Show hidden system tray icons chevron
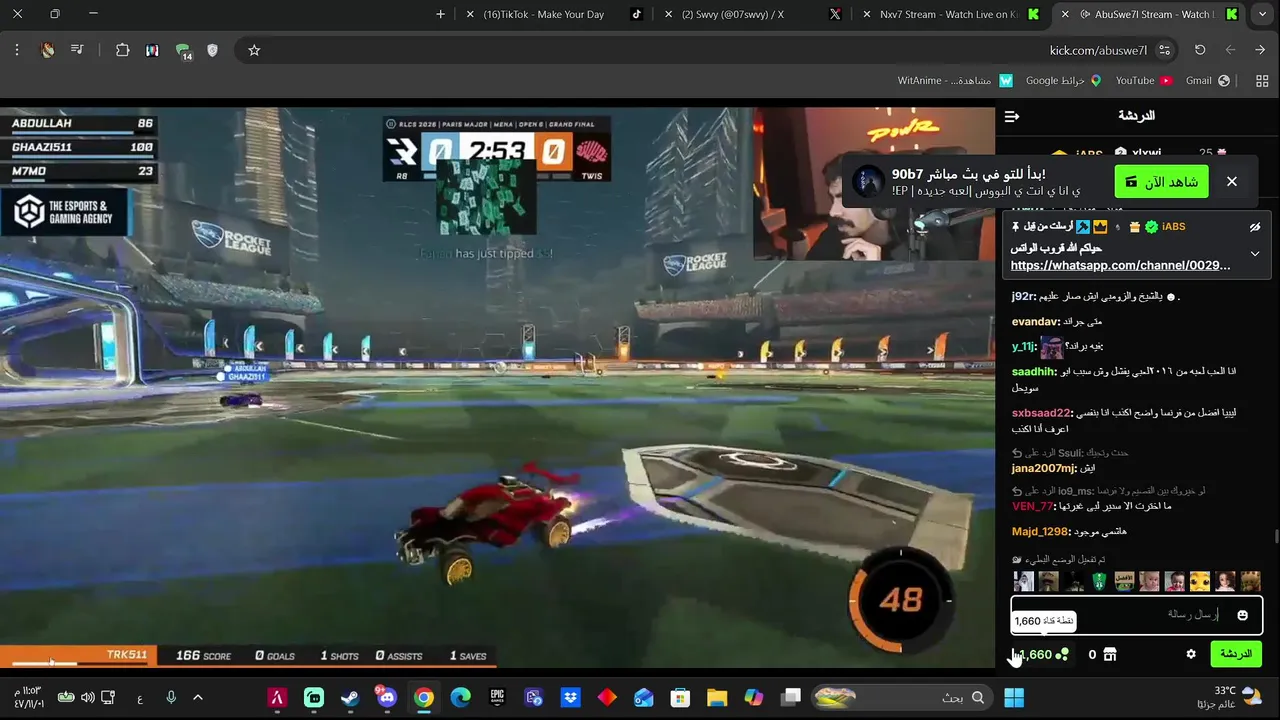This screenshot has width=1280, height=720. pyautogui.click(x=198, y=697)
